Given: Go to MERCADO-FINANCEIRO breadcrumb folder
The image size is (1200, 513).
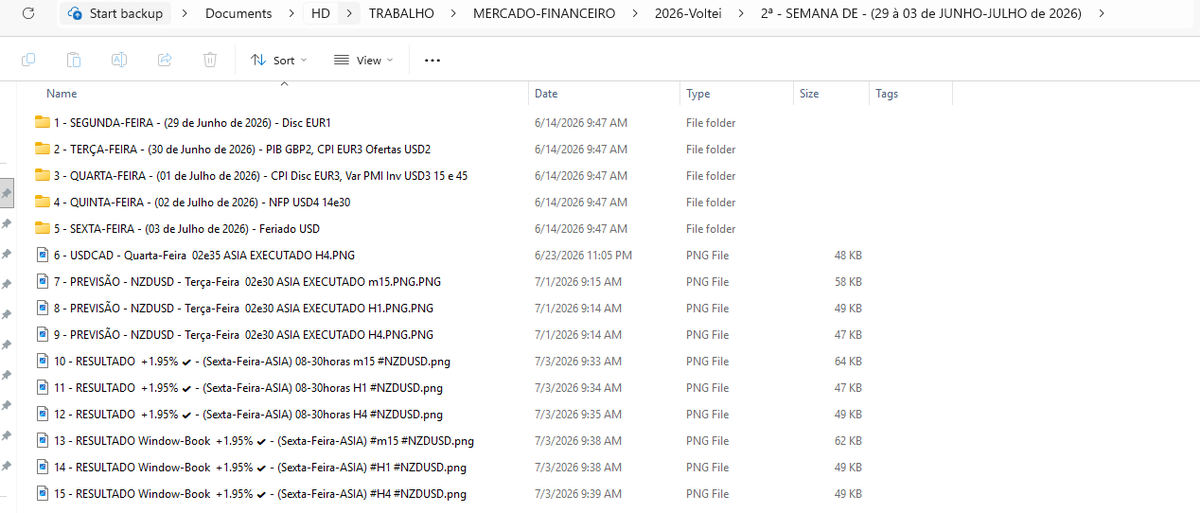Looking at the screenshot, I should 543,14.
